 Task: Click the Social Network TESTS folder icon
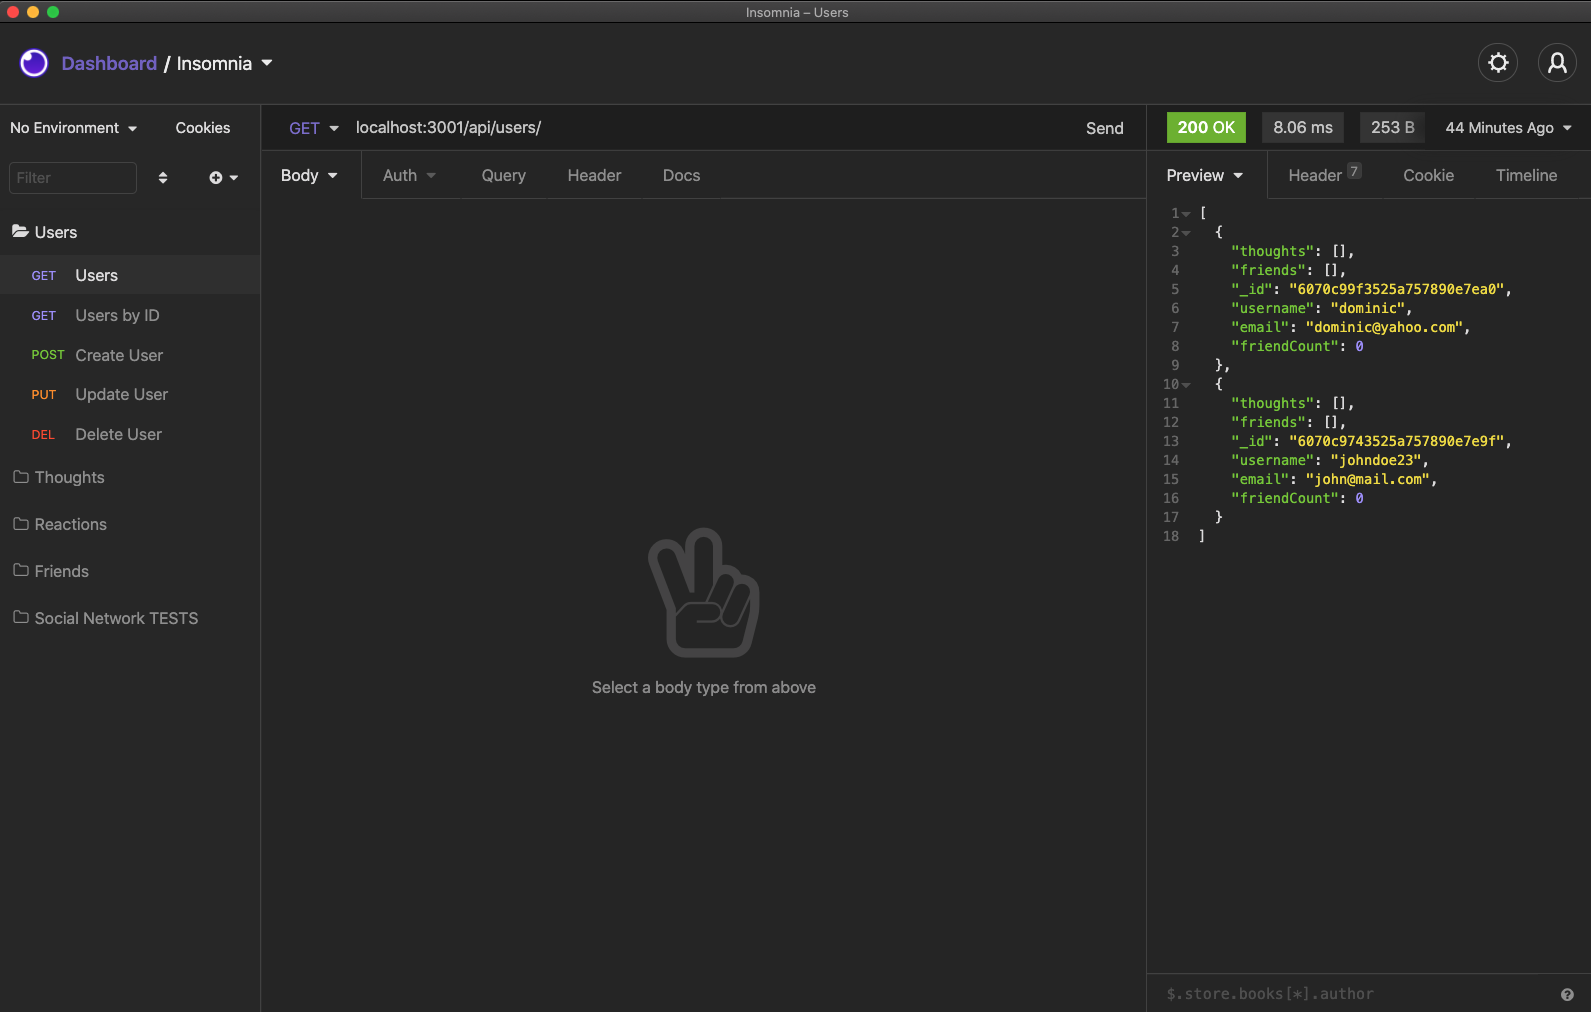tap(20, 618)
